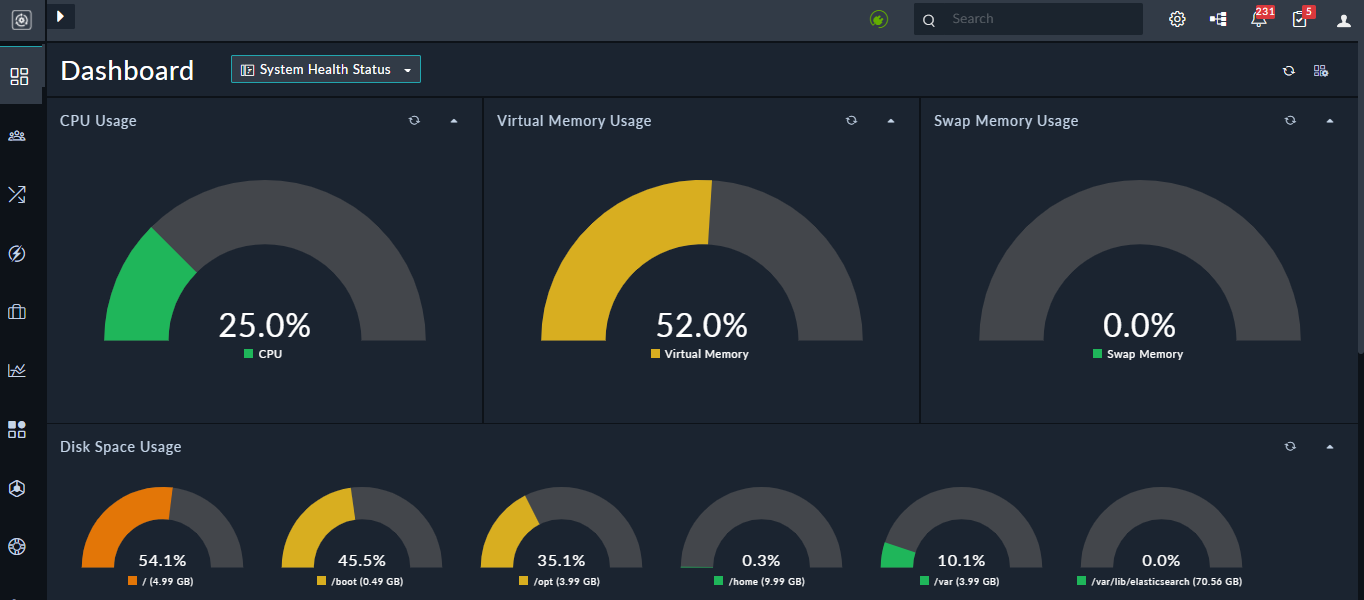Image resolution: width=1364 pixels, height=600 pixels.
Task: Collapse the Disk Space Usage panel
Action: pos(1330,446)
